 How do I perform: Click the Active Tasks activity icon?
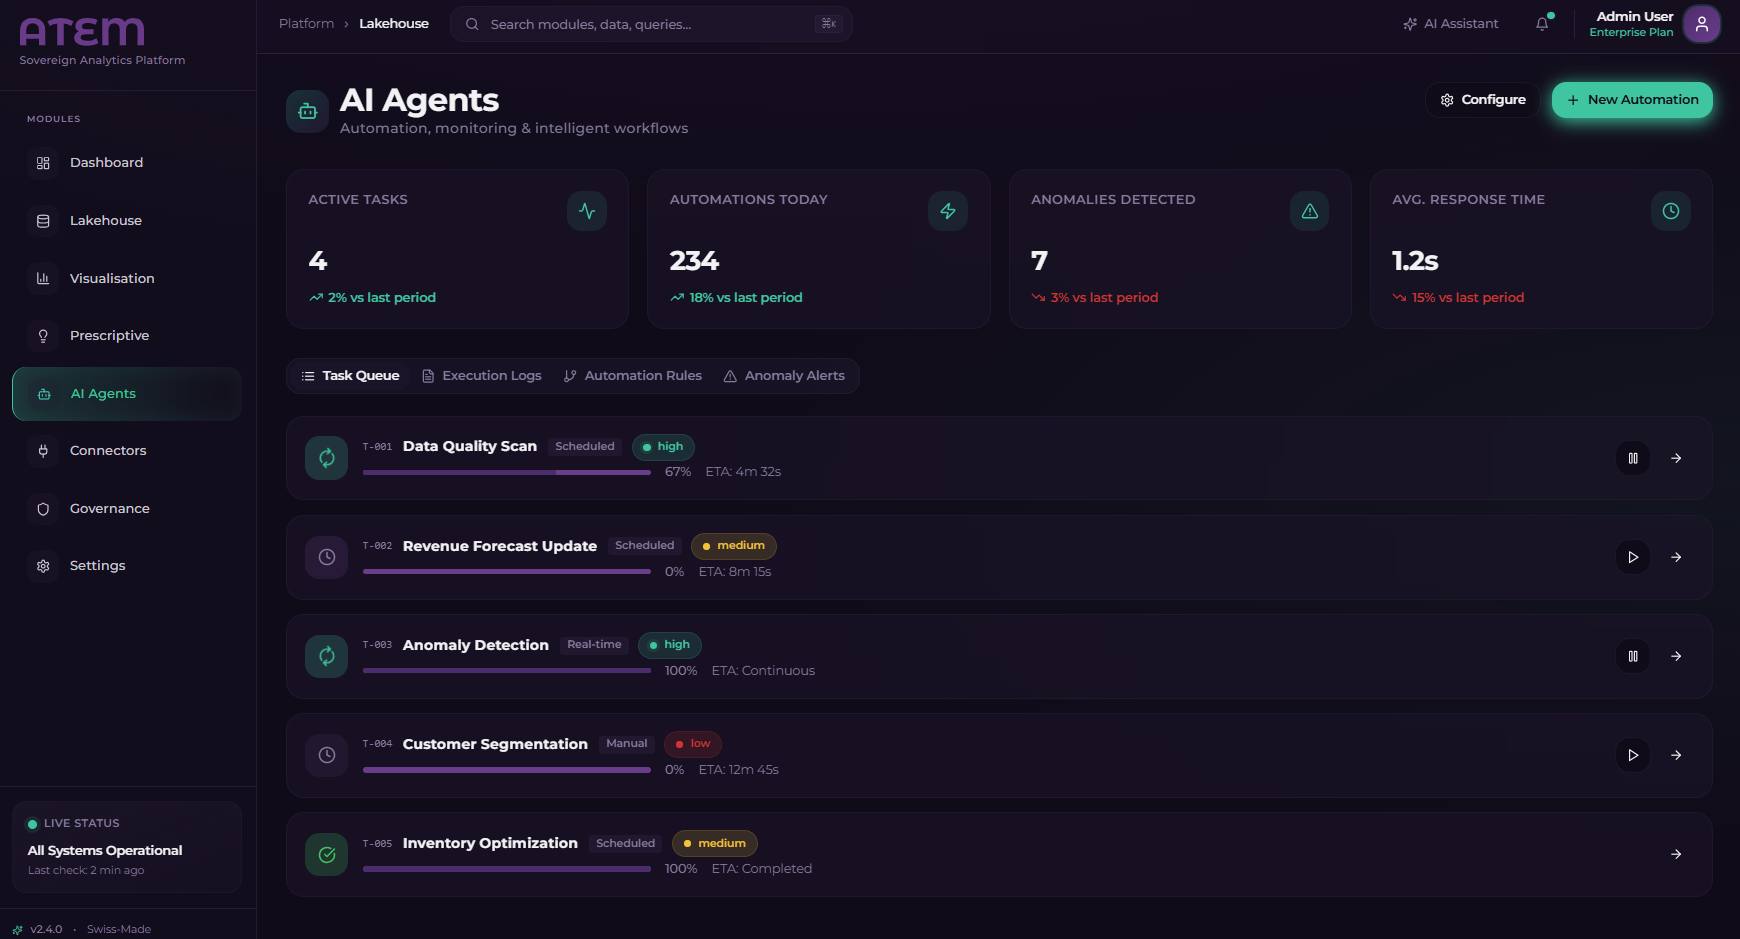tap(587, 211)
